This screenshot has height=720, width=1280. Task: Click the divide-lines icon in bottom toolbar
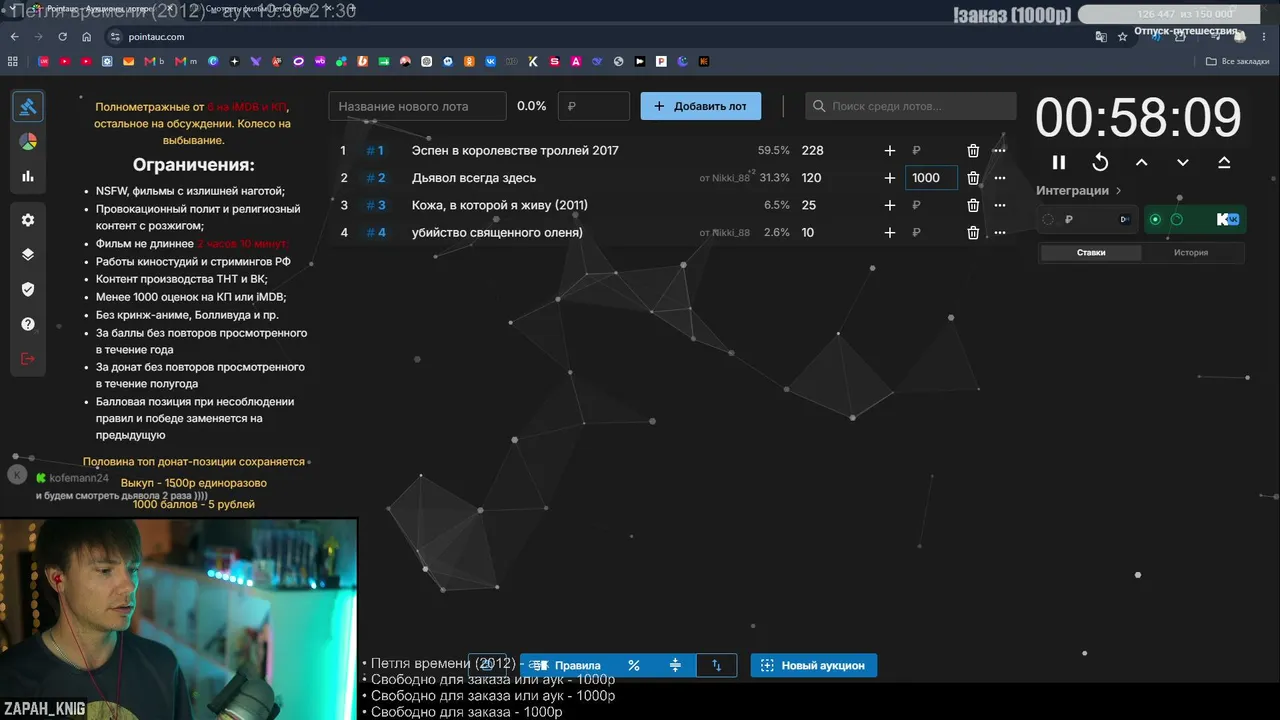pos(675,665)
